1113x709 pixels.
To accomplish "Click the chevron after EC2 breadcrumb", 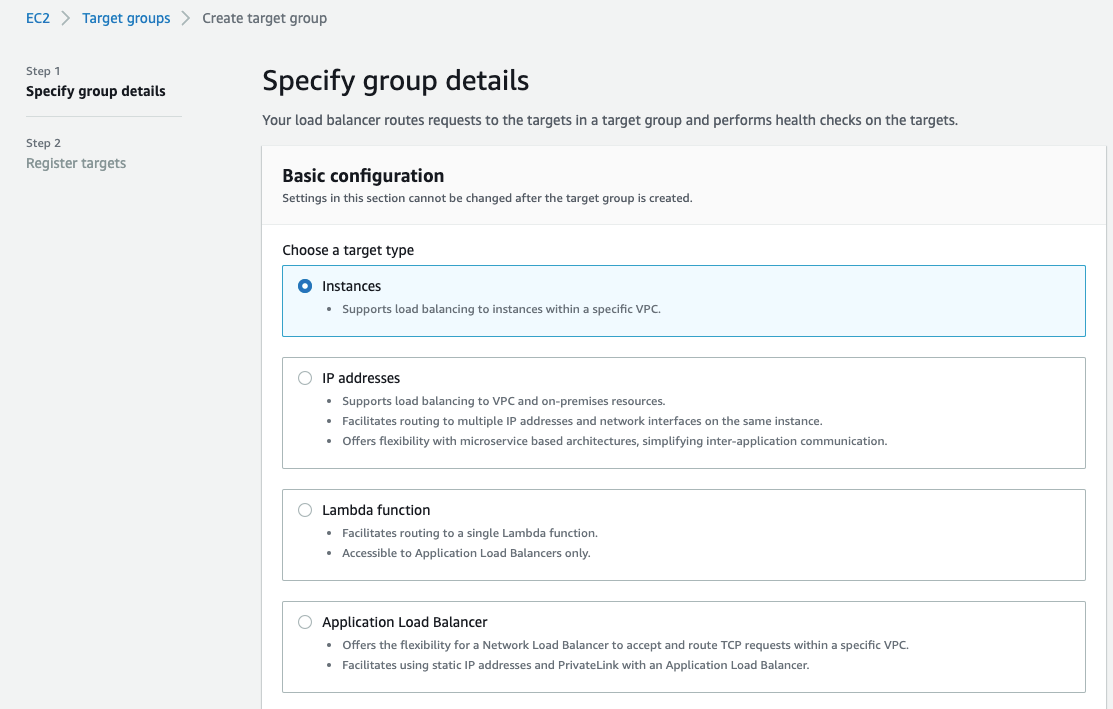I will [x=66, y=18].
